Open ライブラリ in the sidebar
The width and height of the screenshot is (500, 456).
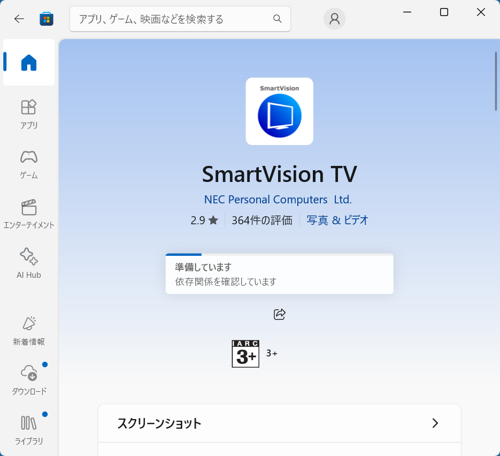(x=29, y=430)
